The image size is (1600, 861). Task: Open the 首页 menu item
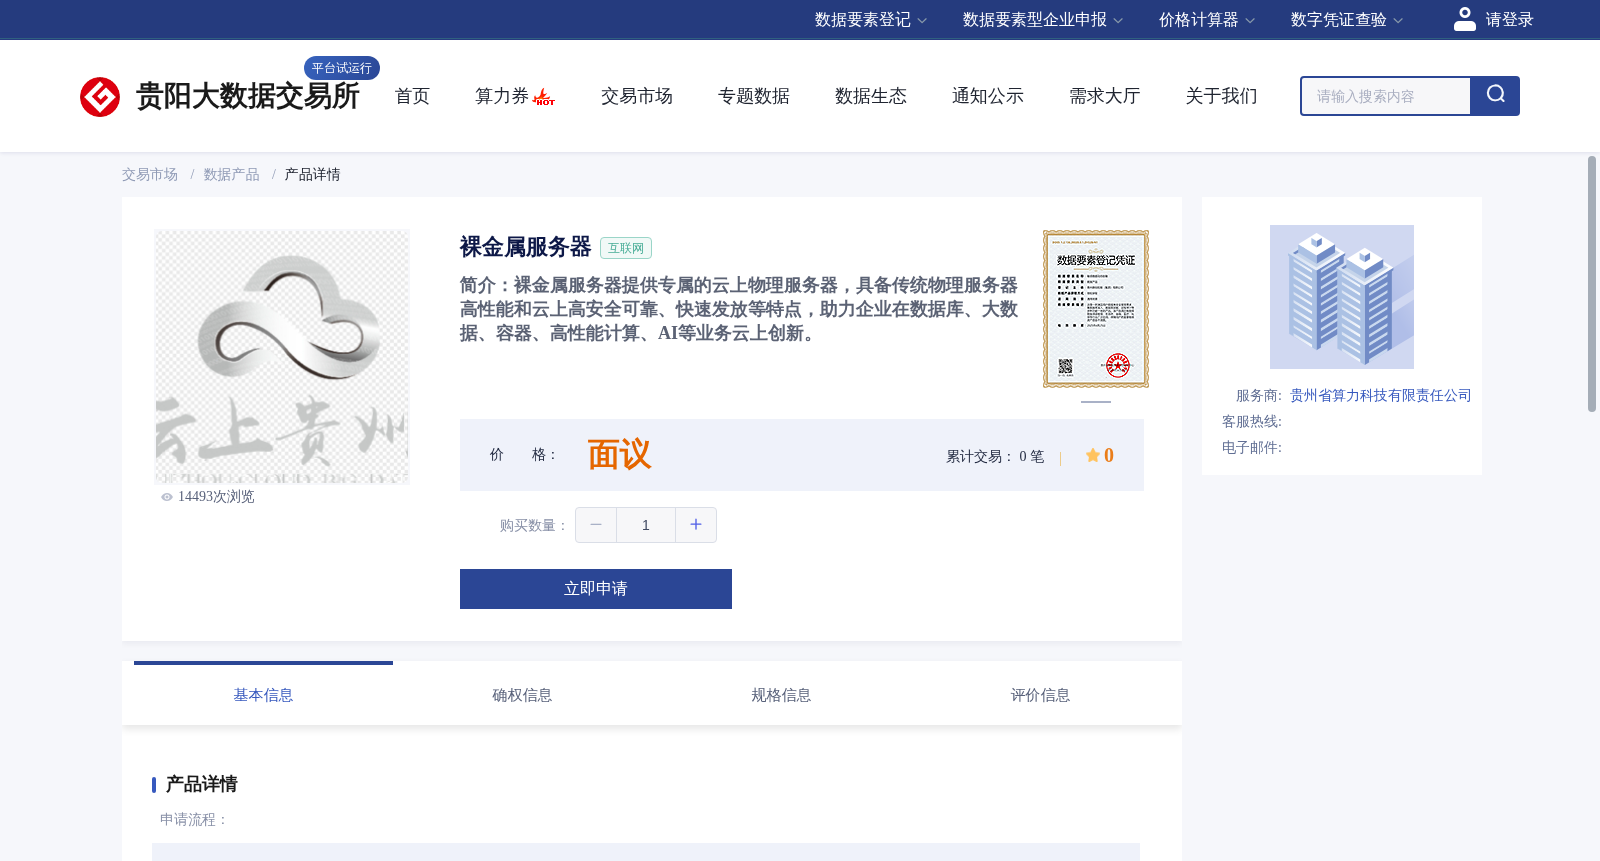tap(412, 96)
